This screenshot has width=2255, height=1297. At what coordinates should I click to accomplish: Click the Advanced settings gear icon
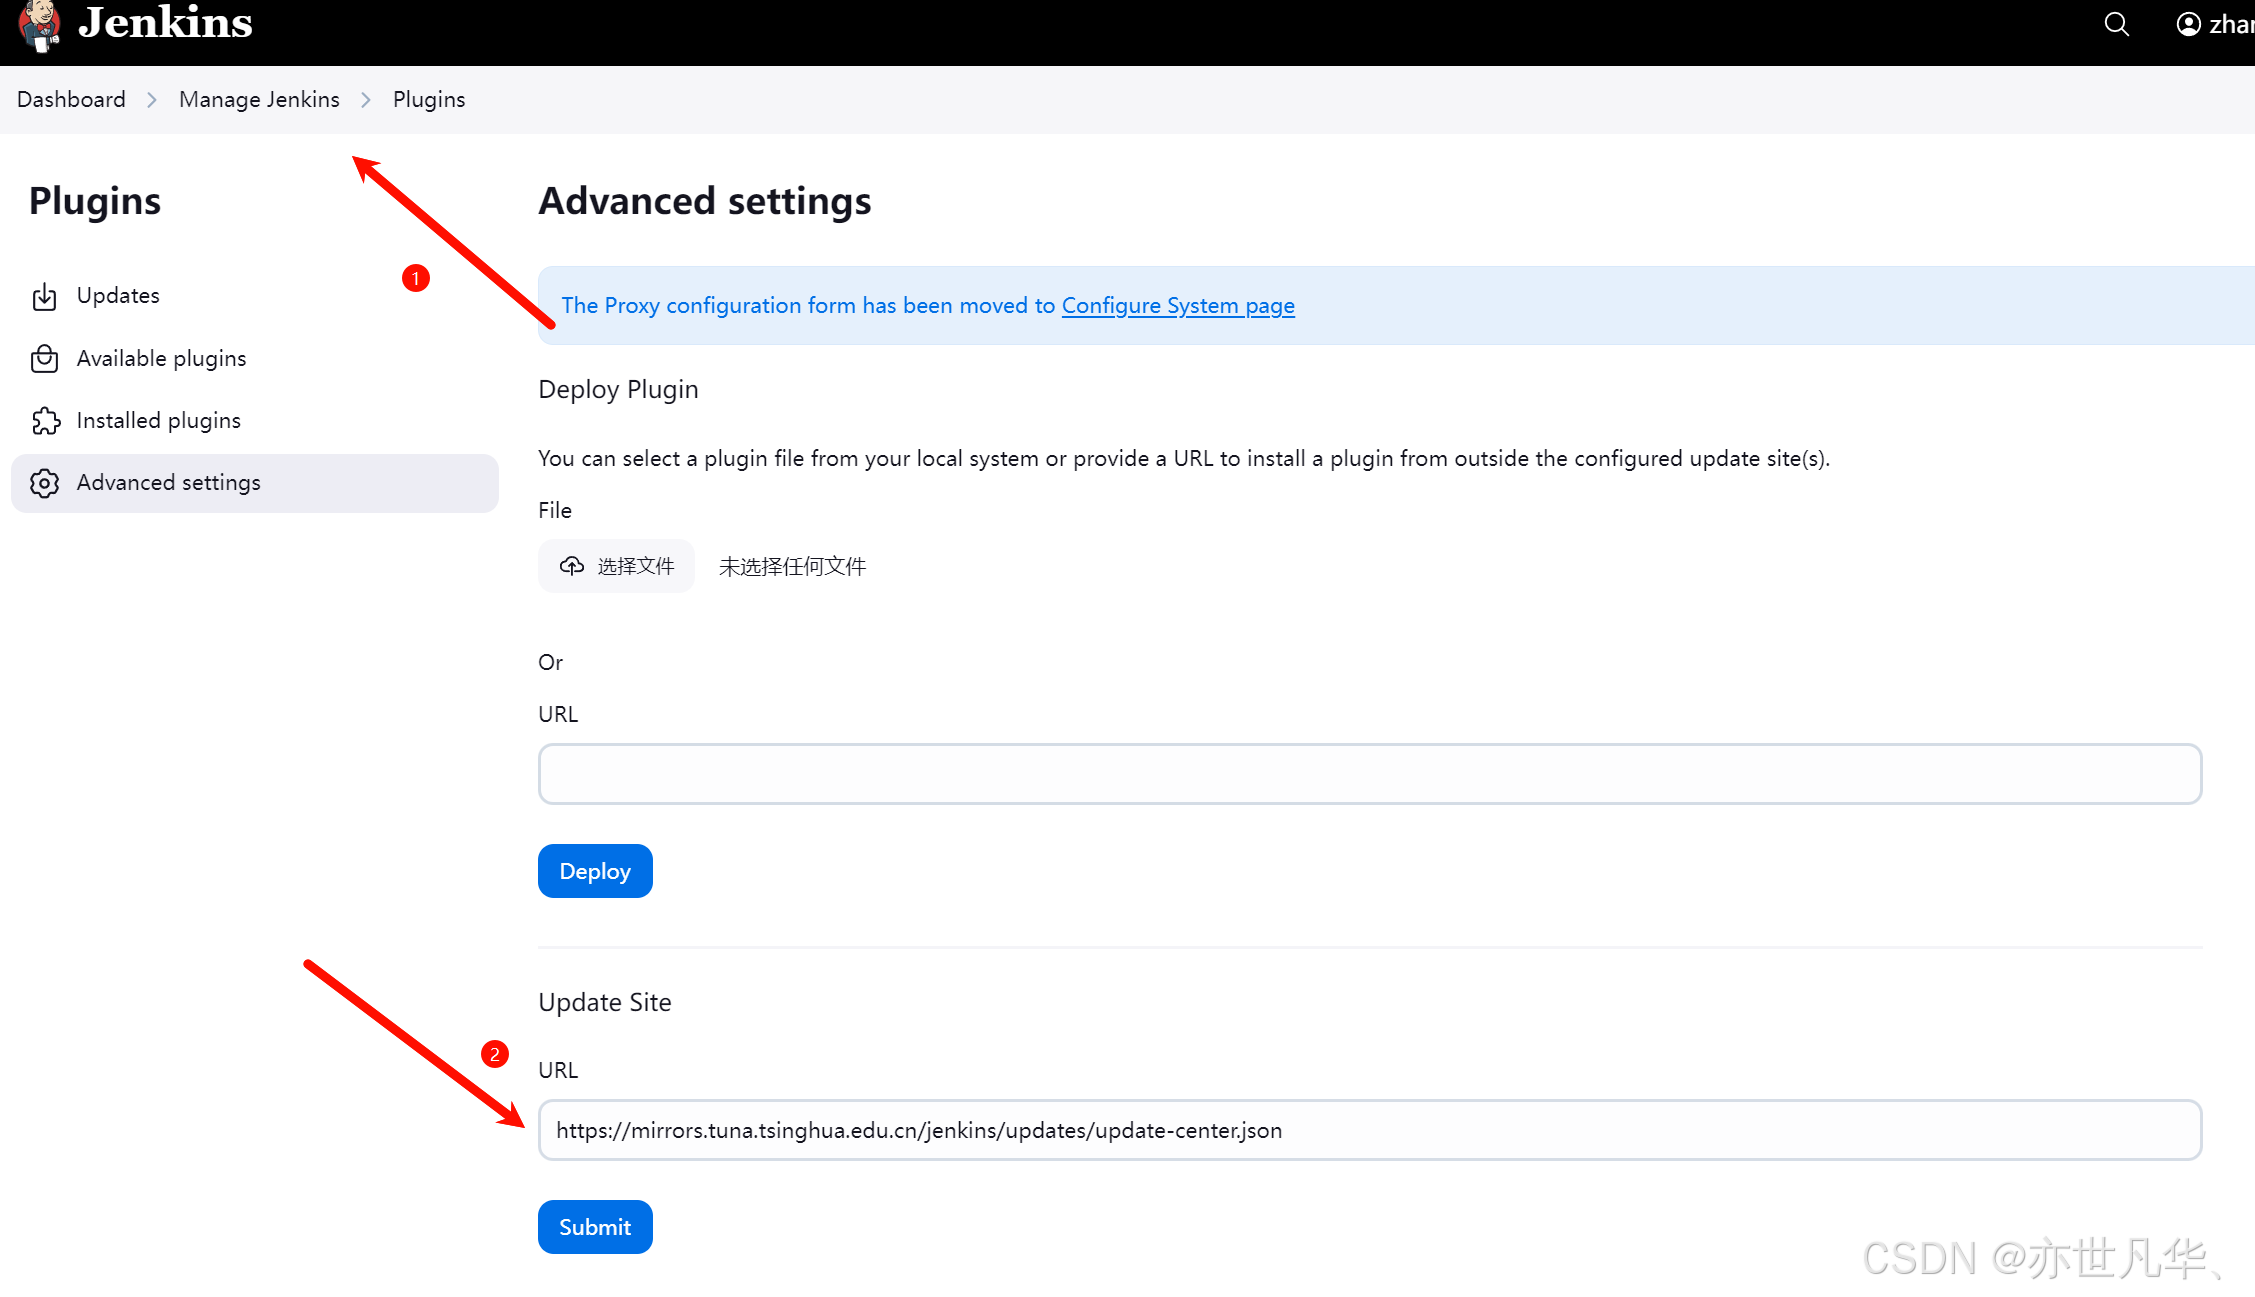(x=44, y=483)
